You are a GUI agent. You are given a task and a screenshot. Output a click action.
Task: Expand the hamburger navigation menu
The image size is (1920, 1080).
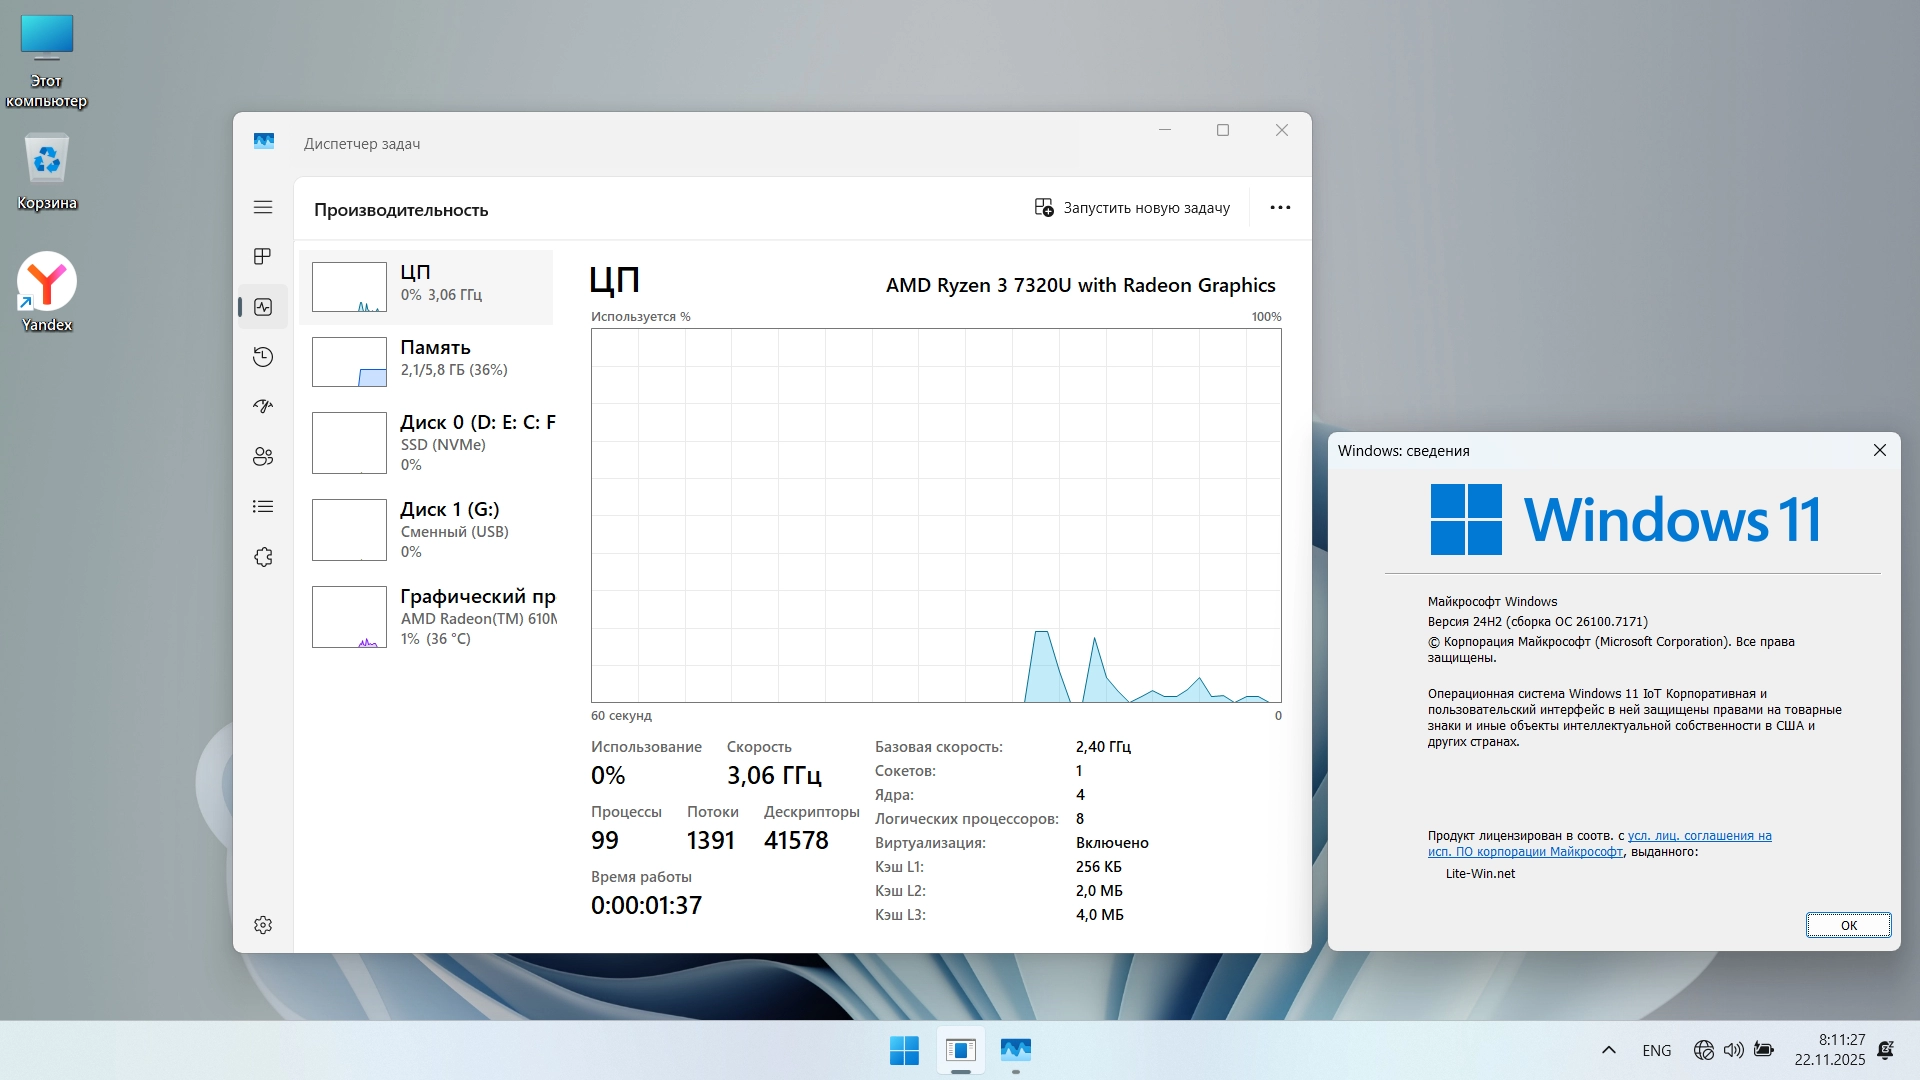pyautogui.click(x=263, y=207)
